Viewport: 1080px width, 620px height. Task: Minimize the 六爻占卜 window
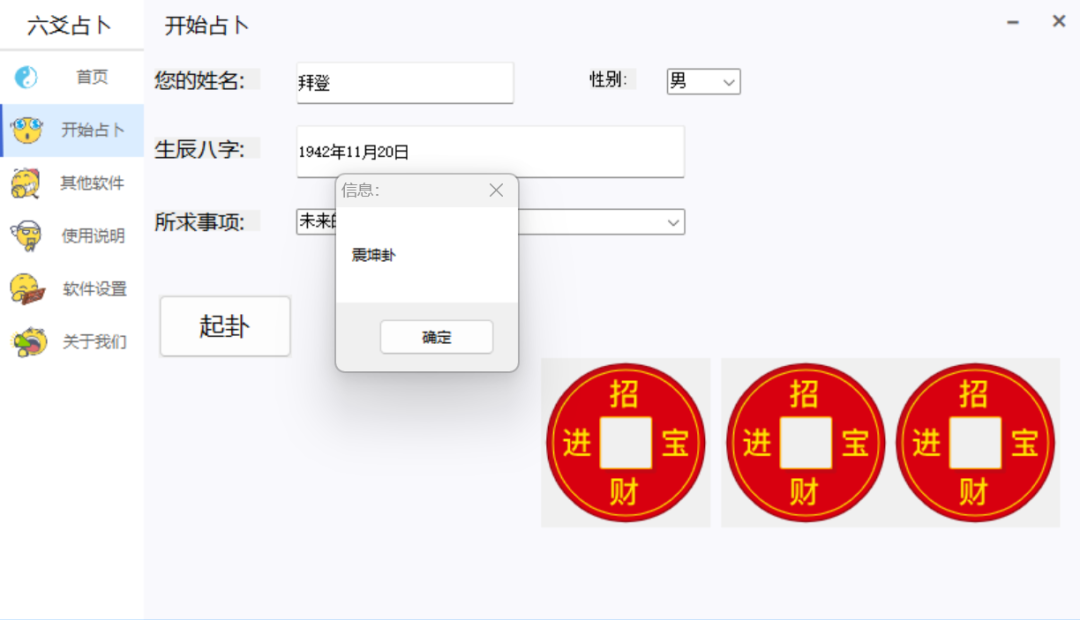1012,22
